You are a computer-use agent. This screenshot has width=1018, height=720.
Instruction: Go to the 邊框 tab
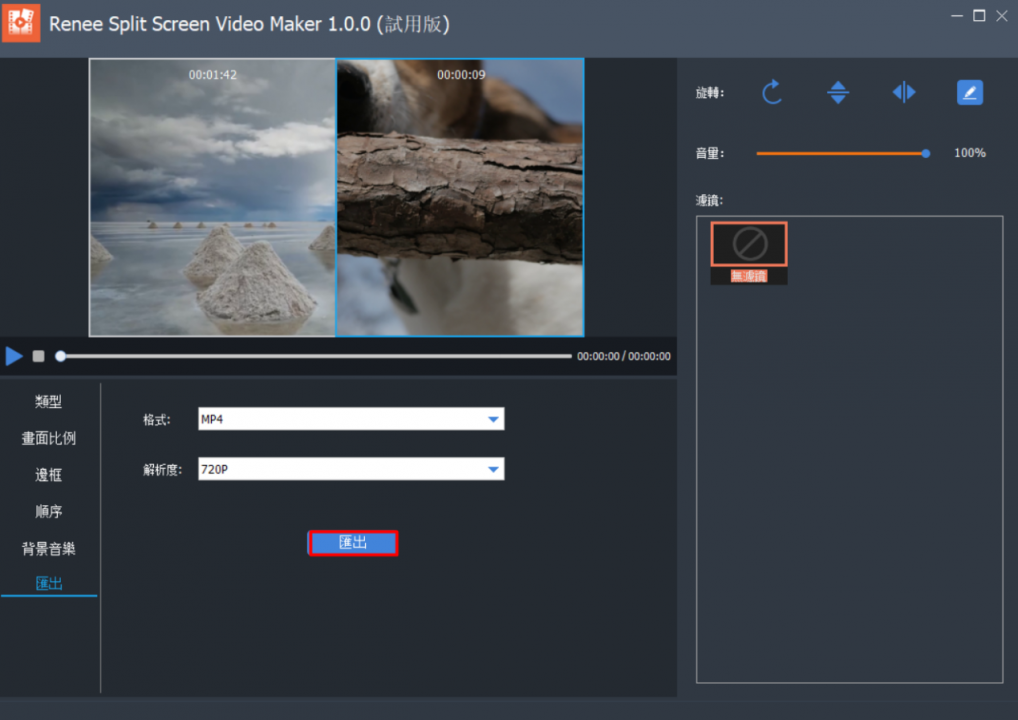click(49, 475)
